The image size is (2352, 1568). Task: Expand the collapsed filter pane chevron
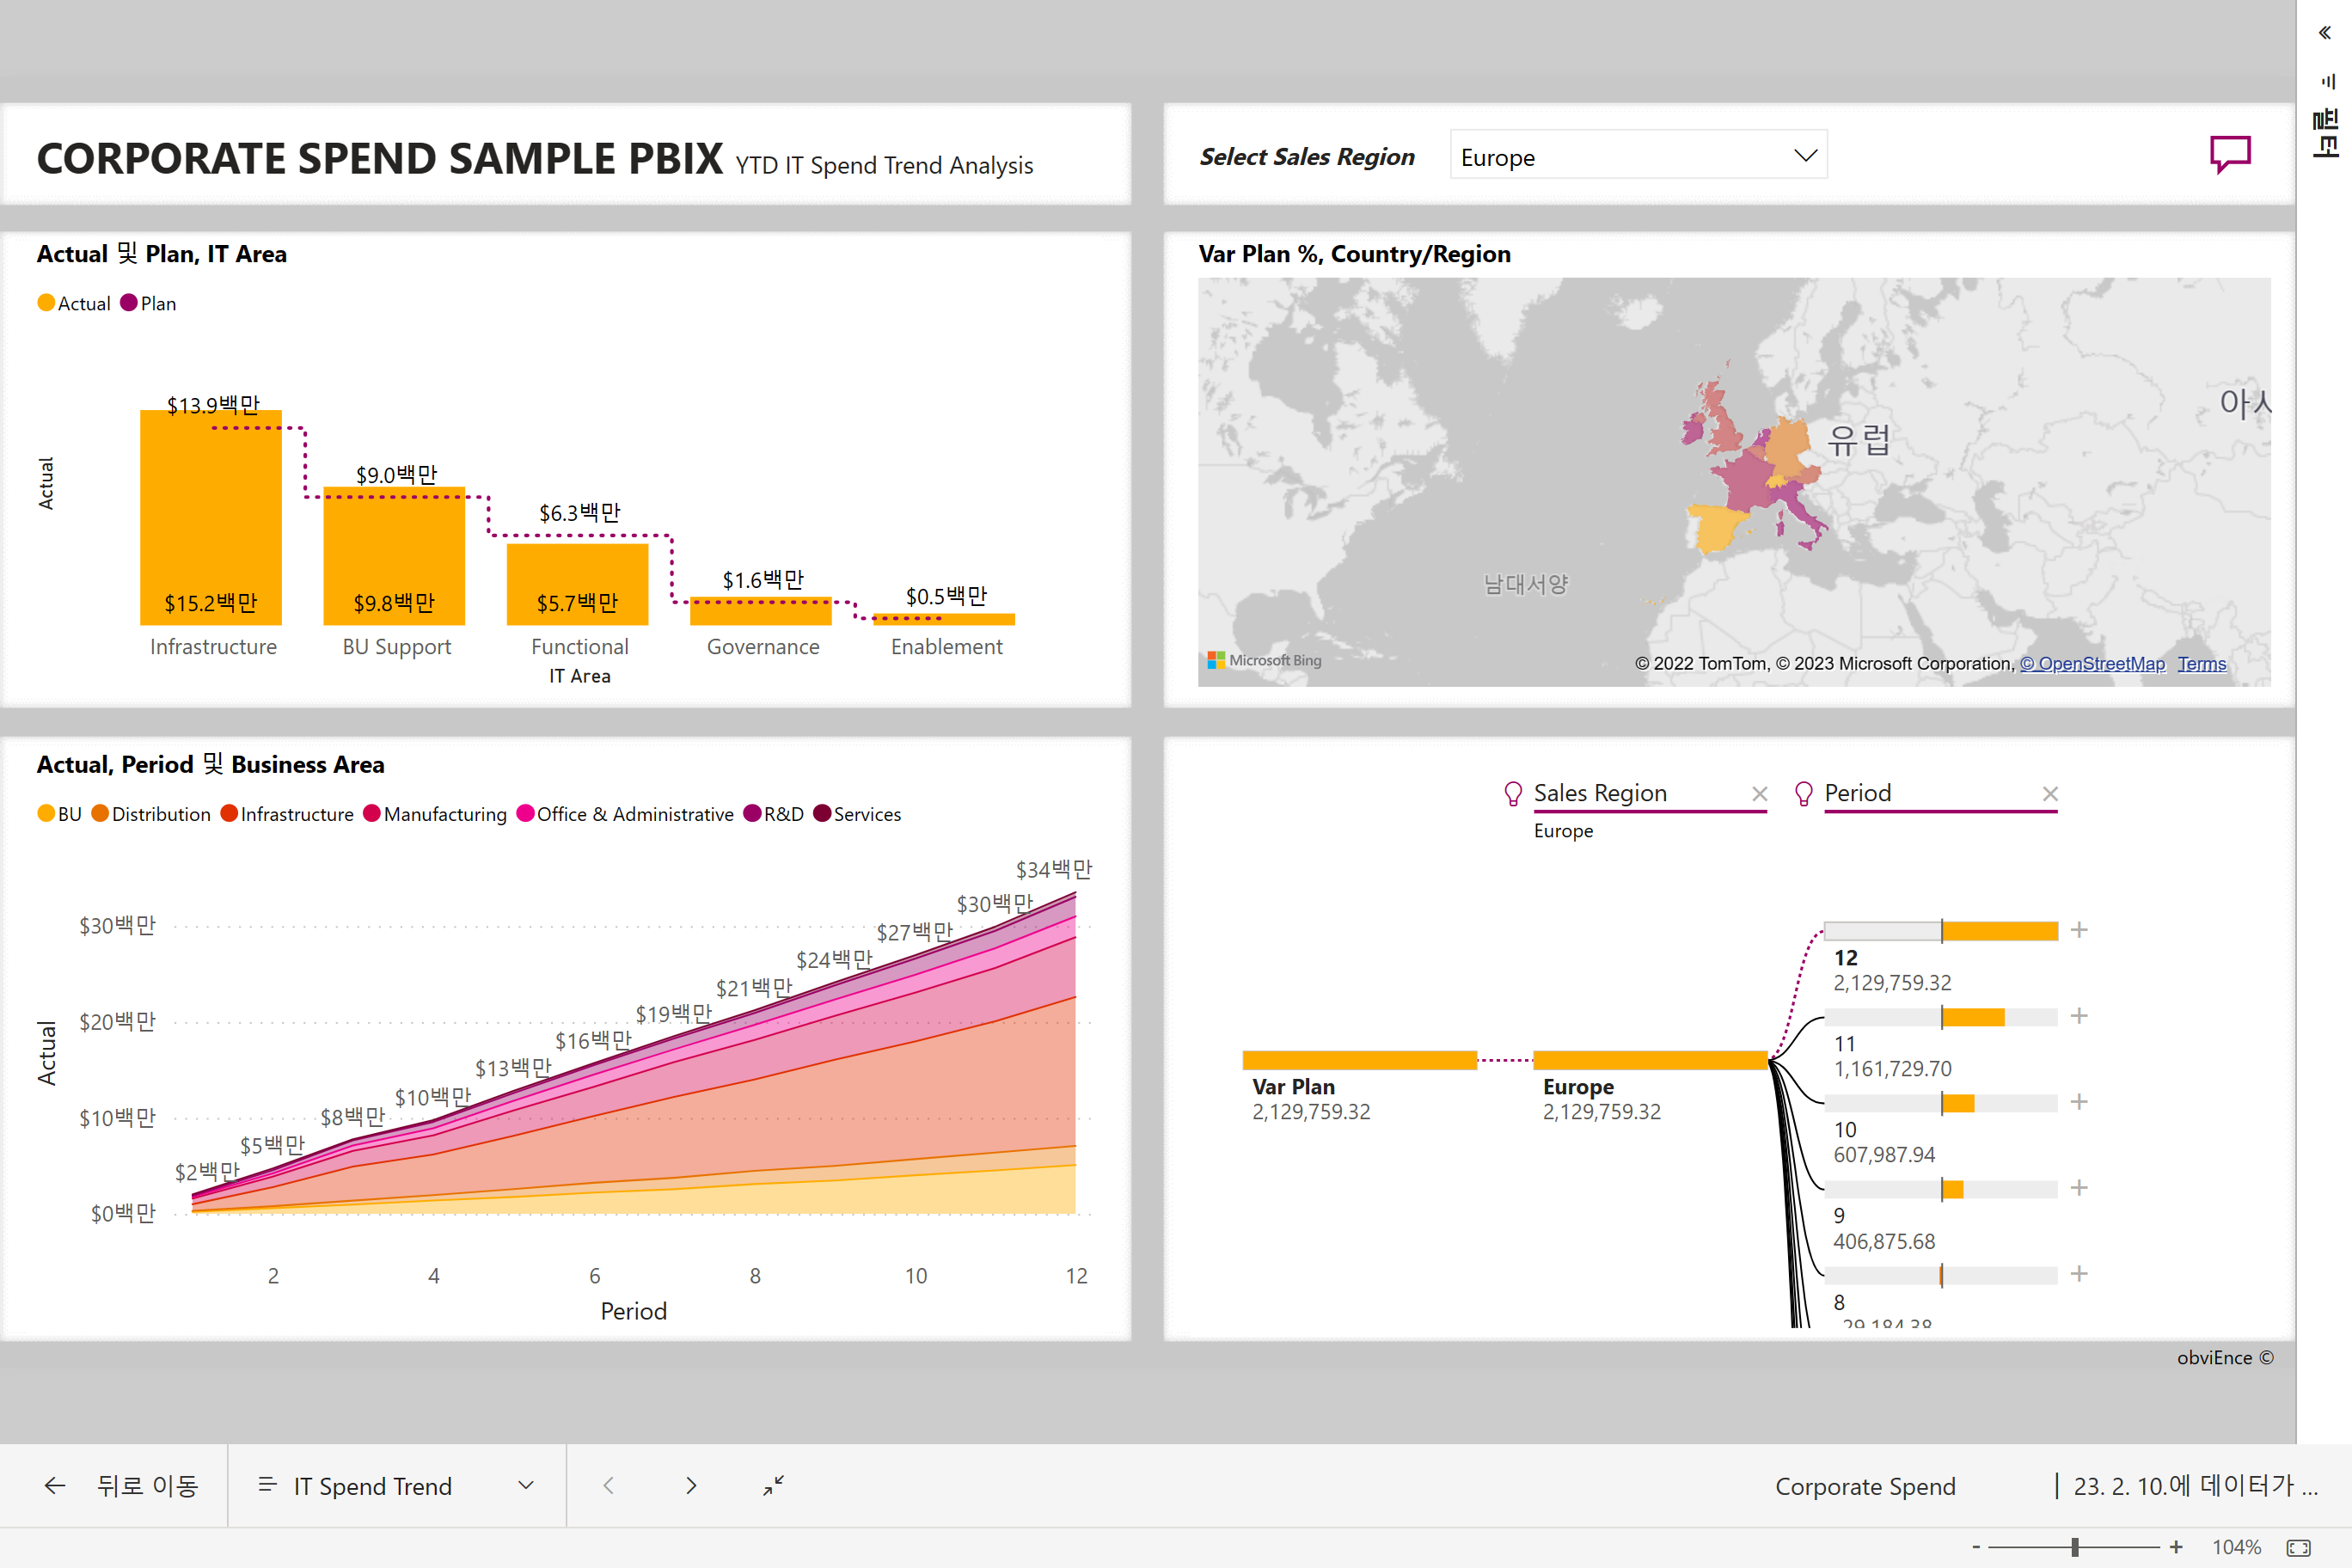(2325, 33)
